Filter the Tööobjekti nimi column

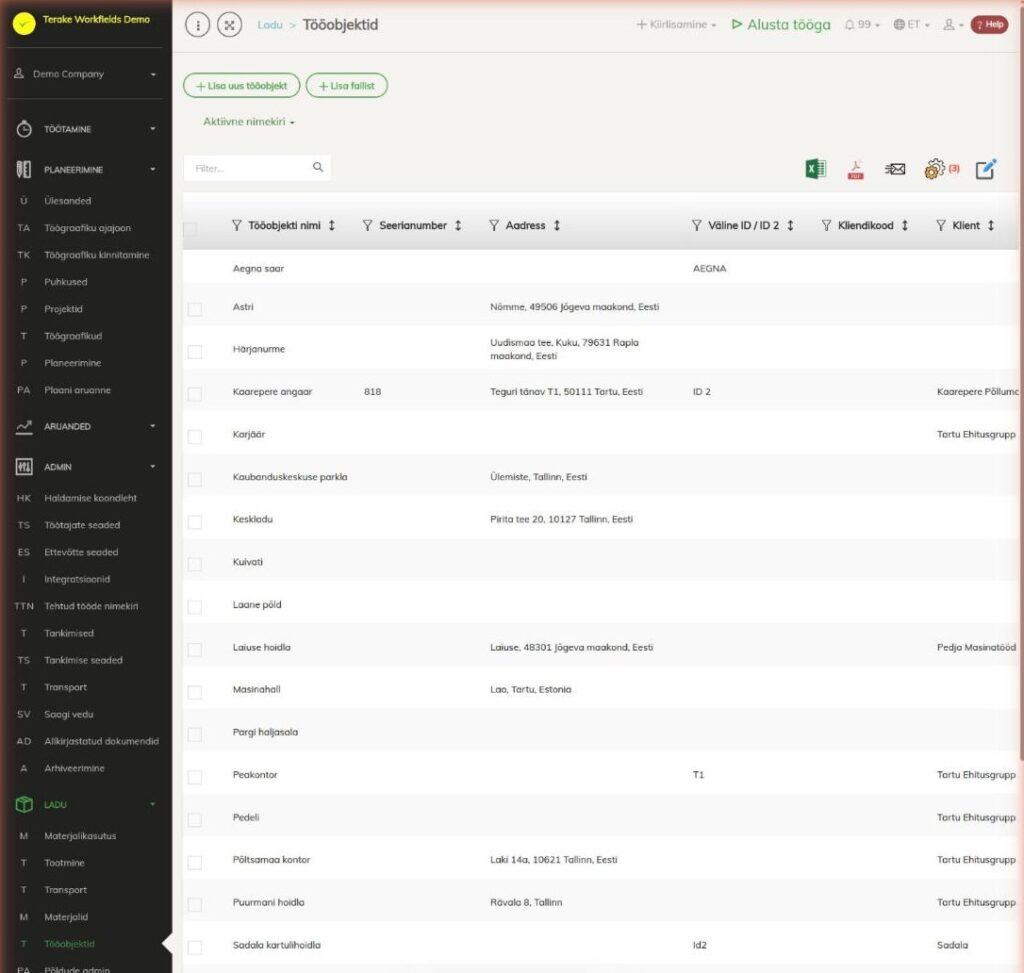236,225
